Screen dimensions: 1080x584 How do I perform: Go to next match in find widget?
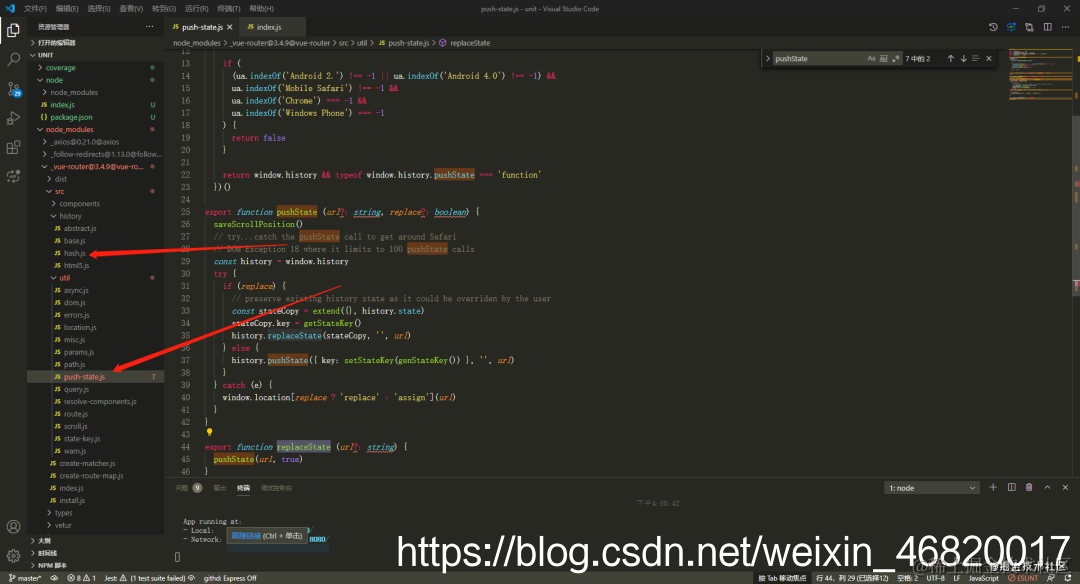tap(963, 59)
